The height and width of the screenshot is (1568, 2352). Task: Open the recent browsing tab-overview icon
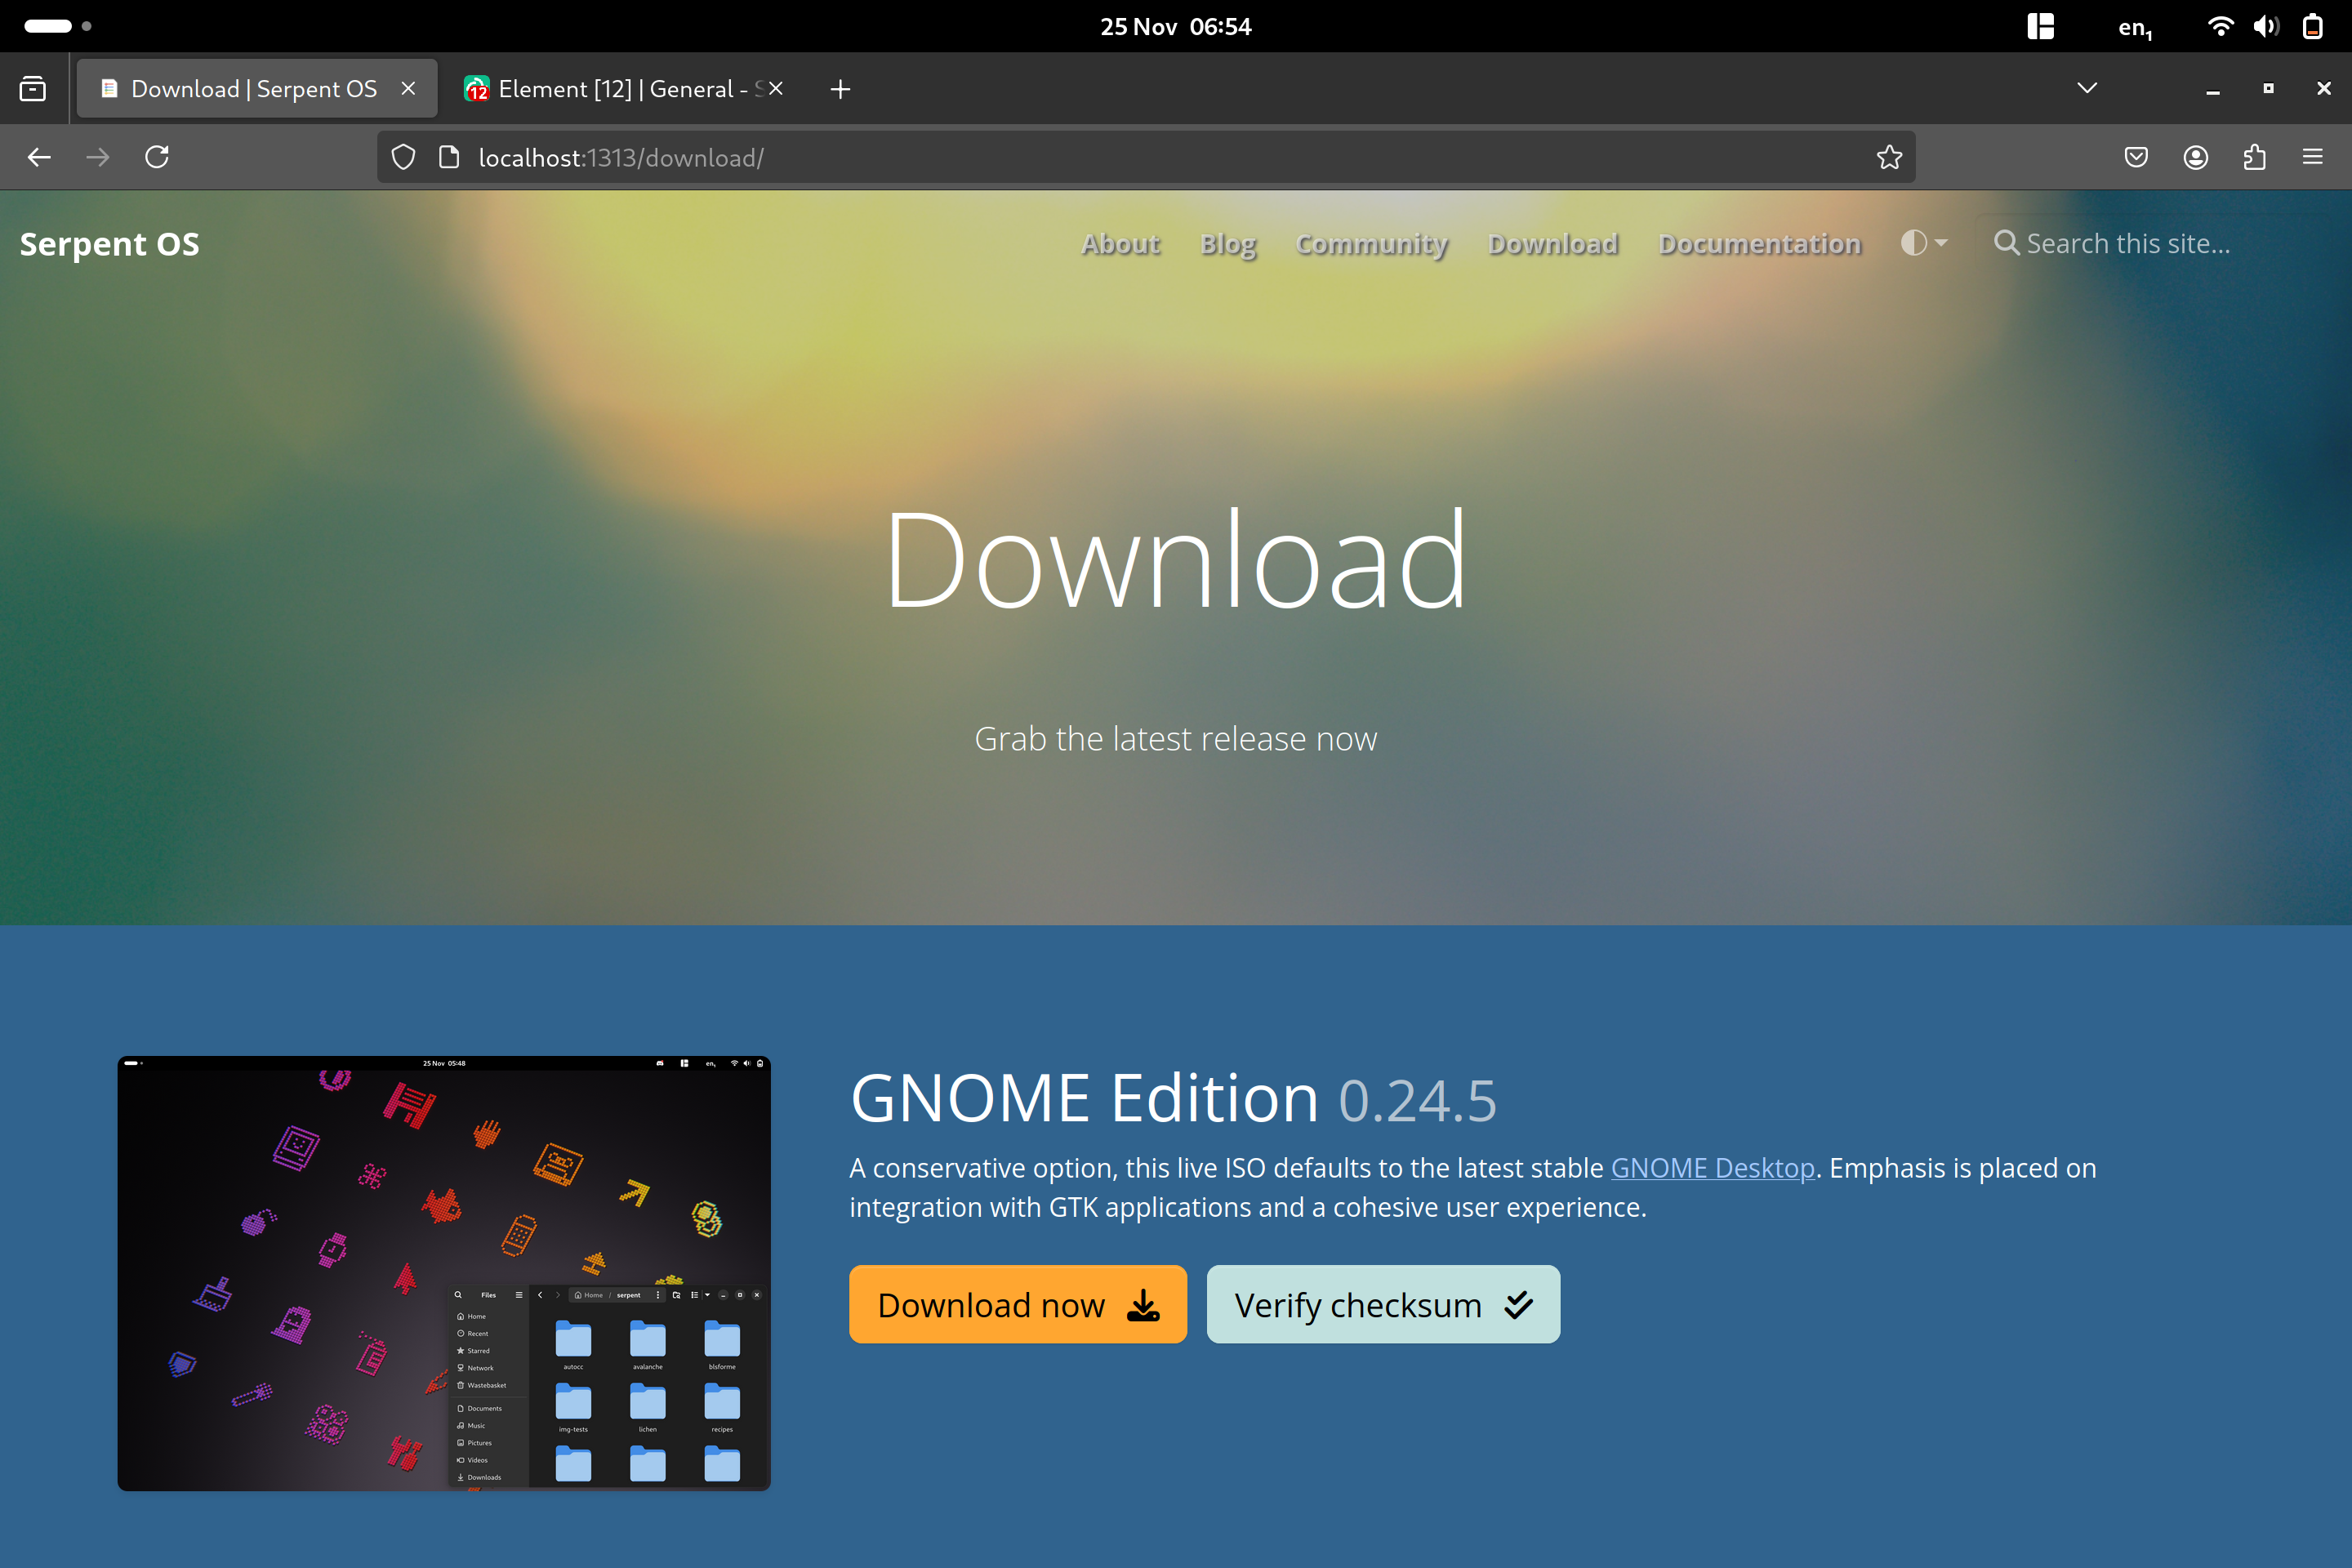pos(33,89)
